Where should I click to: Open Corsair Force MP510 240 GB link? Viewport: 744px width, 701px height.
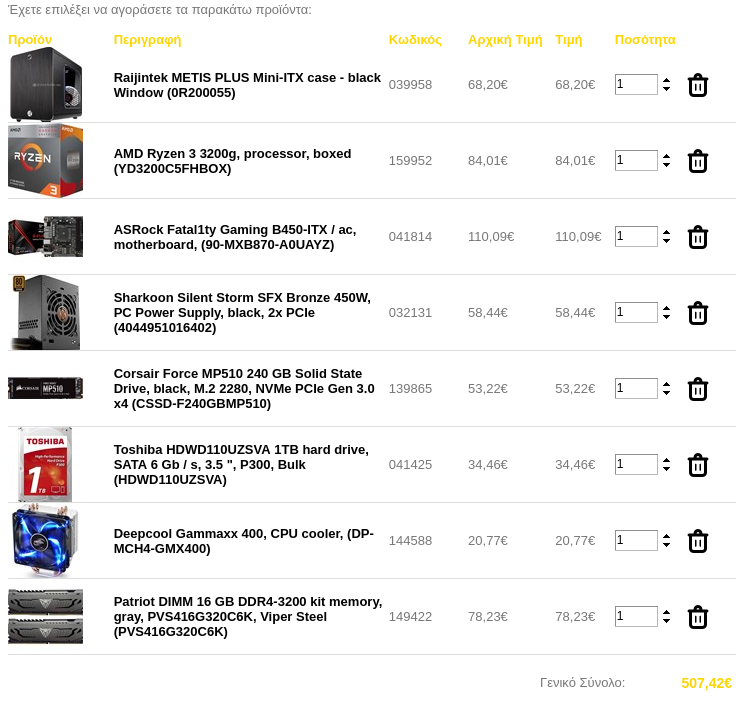click(x=244, y=388)
